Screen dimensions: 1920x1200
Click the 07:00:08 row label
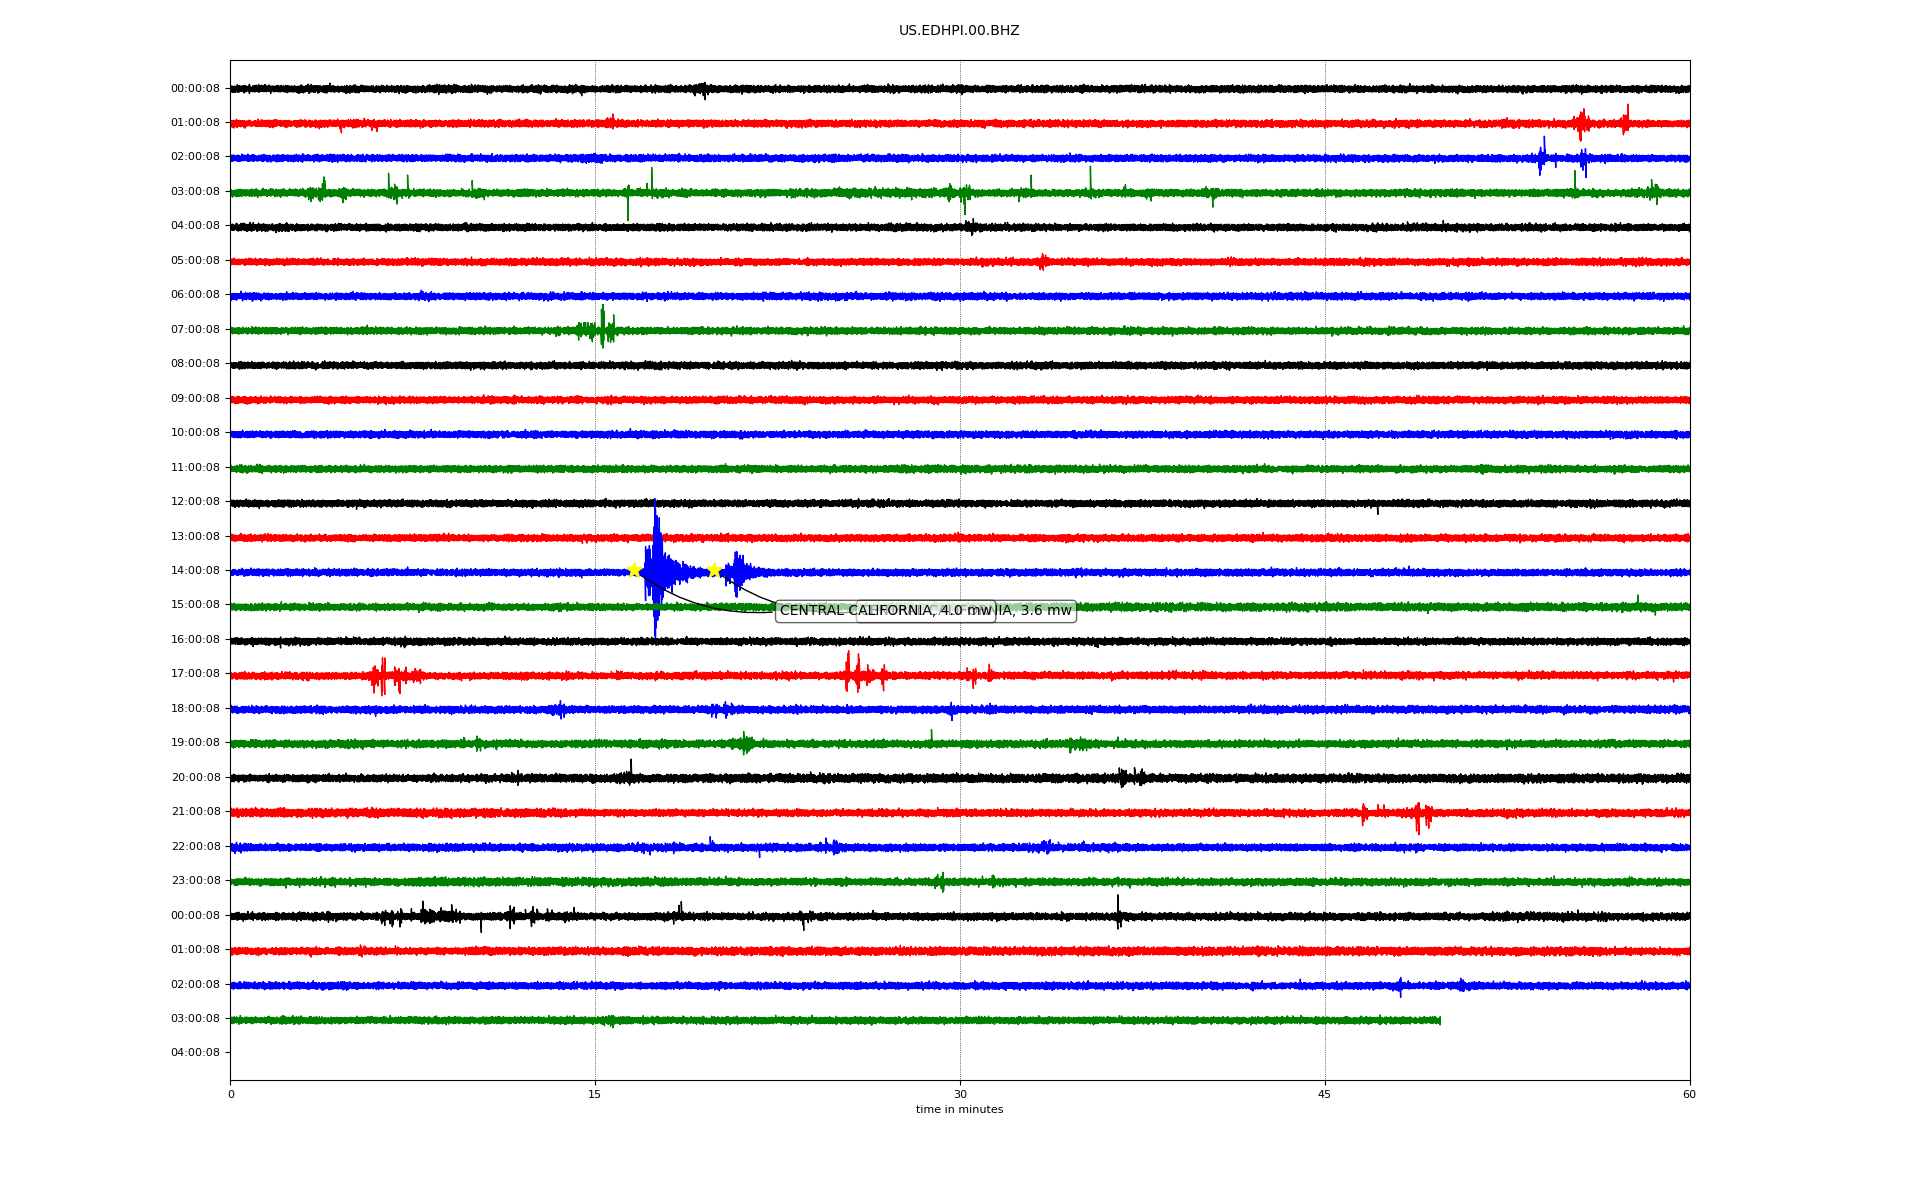click(195, 330)
